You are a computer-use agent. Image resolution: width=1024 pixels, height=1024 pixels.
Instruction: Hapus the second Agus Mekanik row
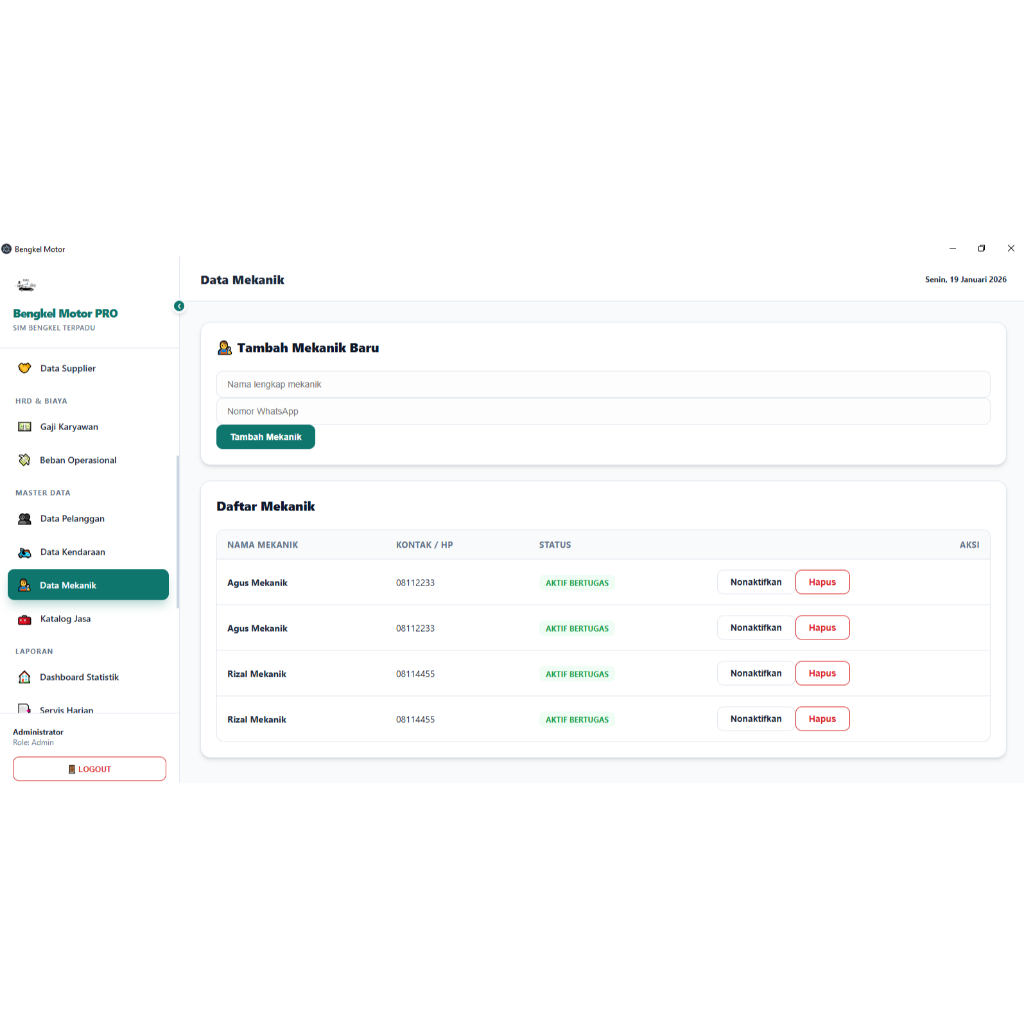[x=822, y=628]
